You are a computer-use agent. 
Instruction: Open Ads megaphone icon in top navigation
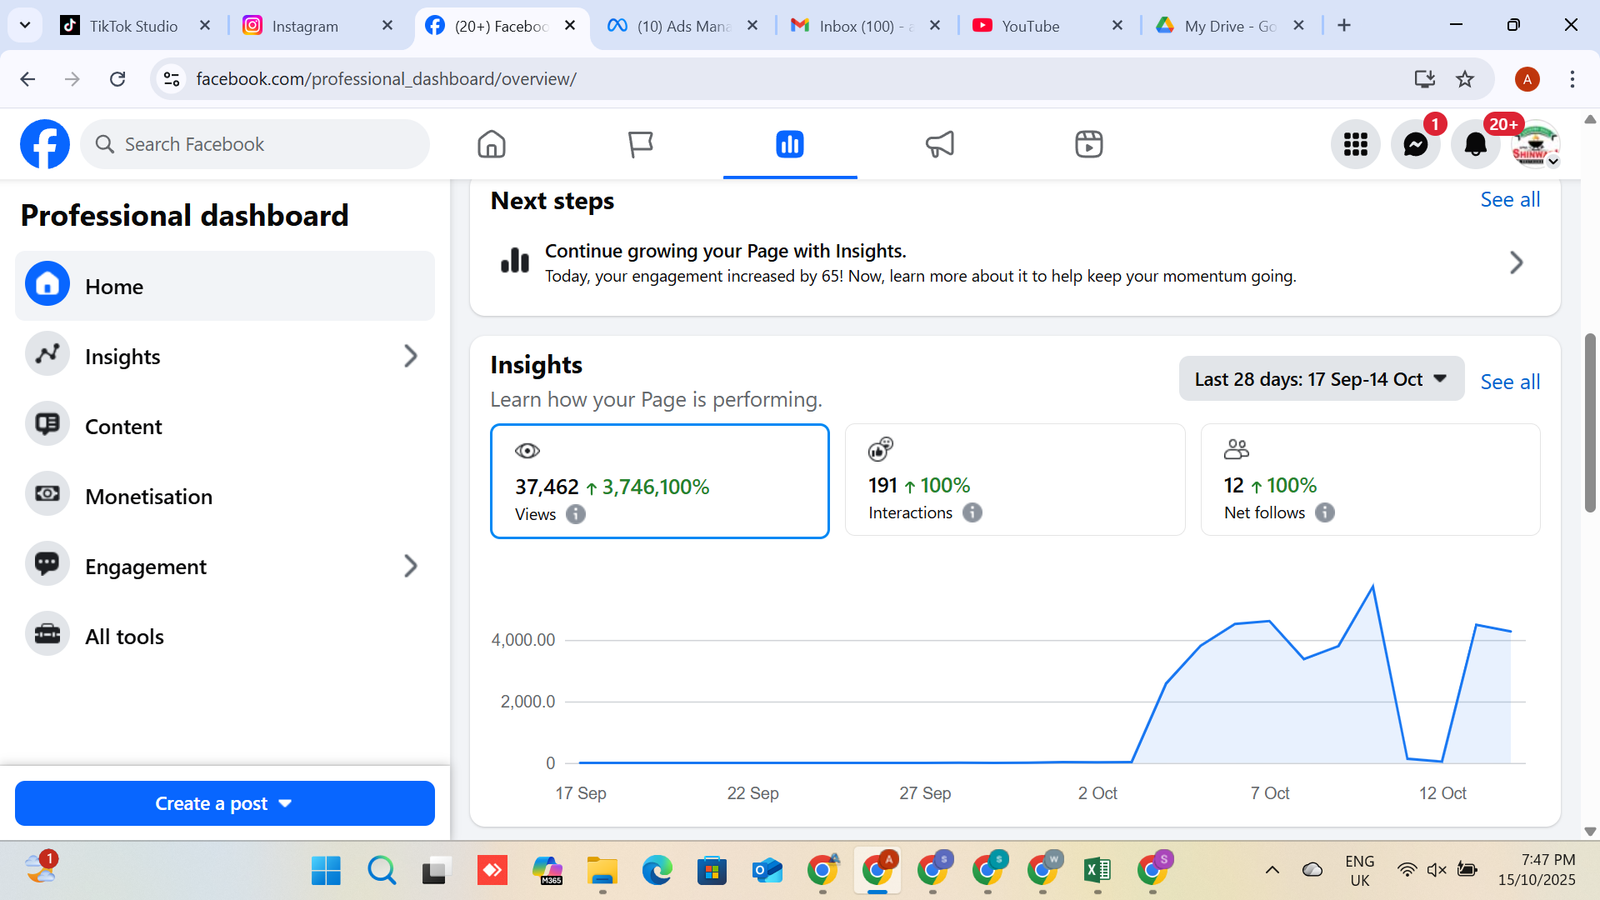click(939, 145)
